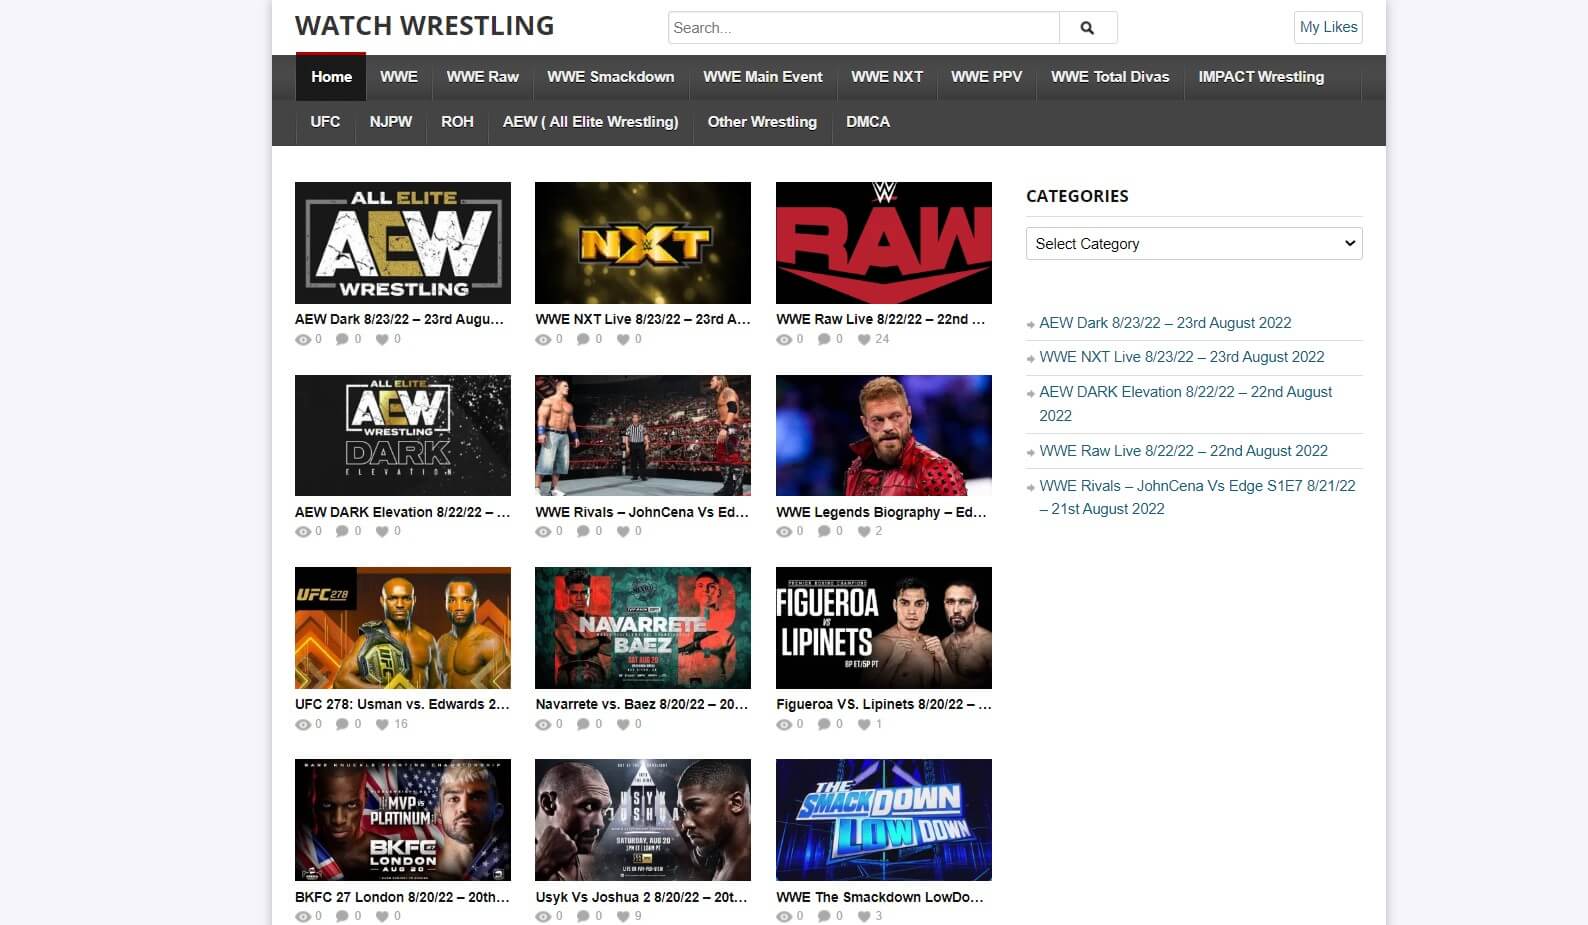Open WWE Main Event menu item
Image resolution: width=1588 pixels, height=925 pixels.
(x=763, y=77)
